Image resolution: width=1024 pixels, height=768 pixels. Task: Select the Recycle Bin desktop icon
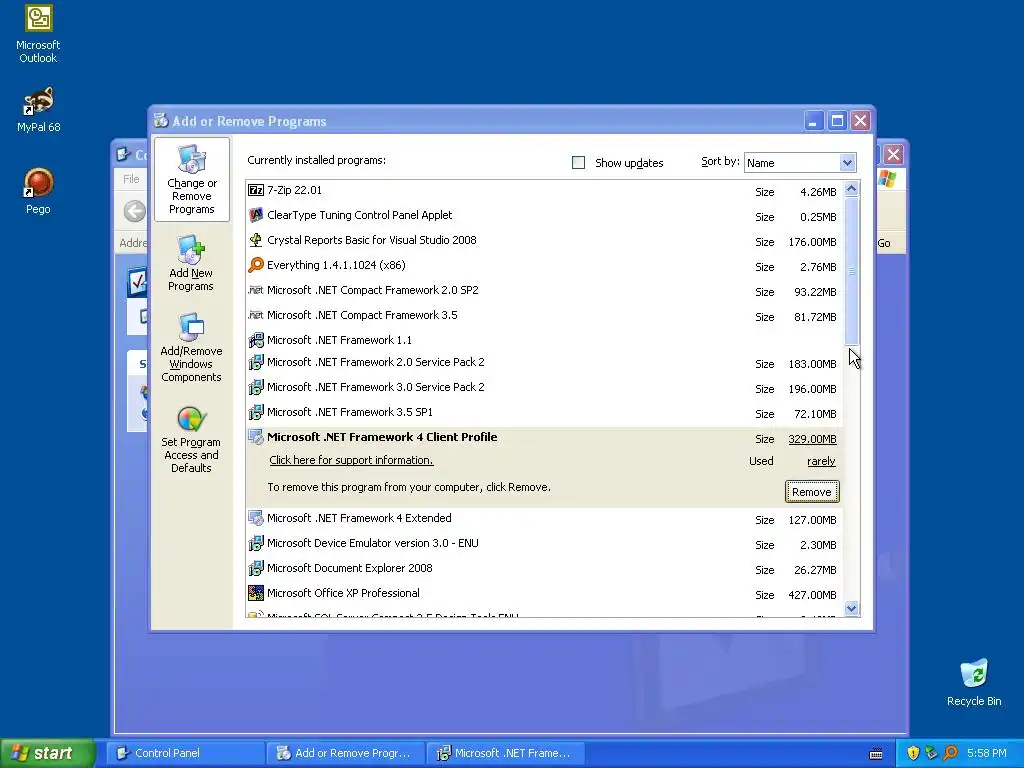pyautogui.click(x=974, y=682)
